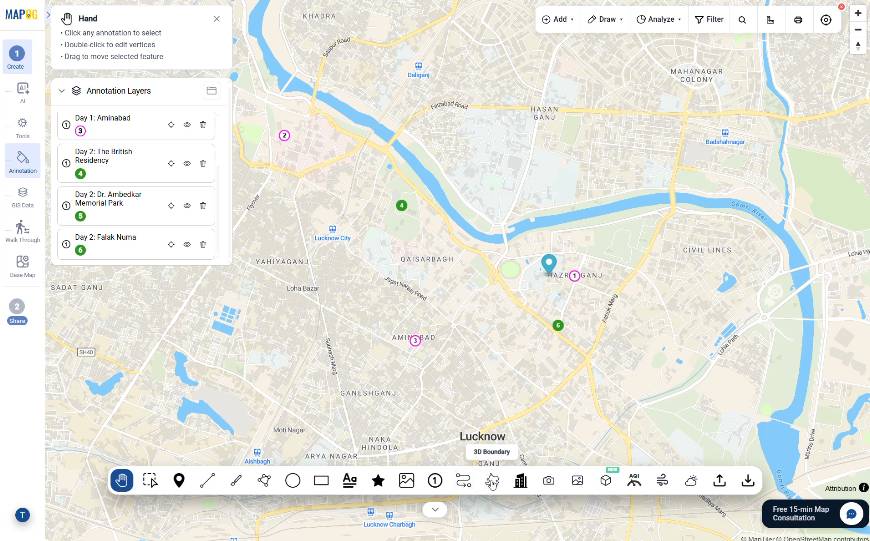Image resolution: width=870 pixels, height=541 pixels.
Task: Open Free 15-min Map Consultation chat
Action: tap(815, 514)
